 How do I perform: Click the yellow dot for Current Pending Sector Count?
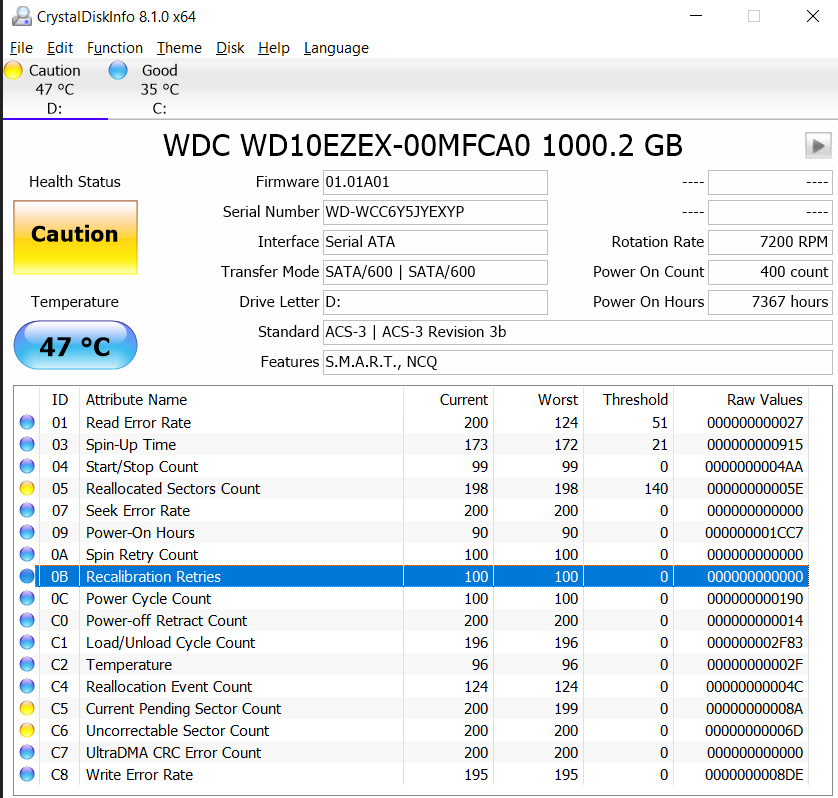[x=27, y=708]
